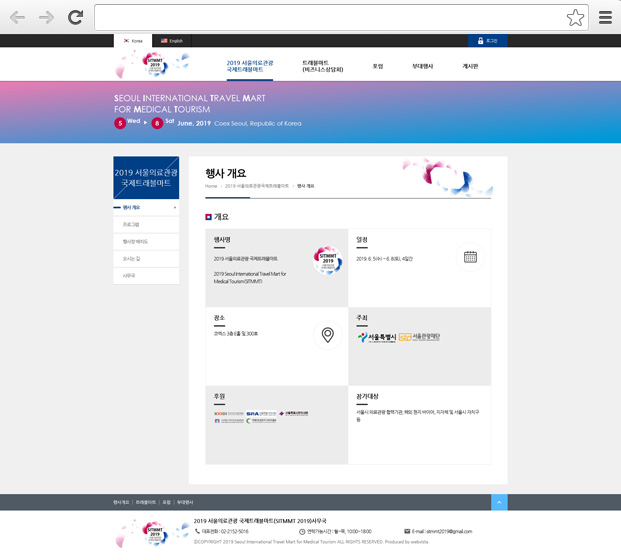
Task: Open the '부대행사' top menu item
Action: point(422,66)
